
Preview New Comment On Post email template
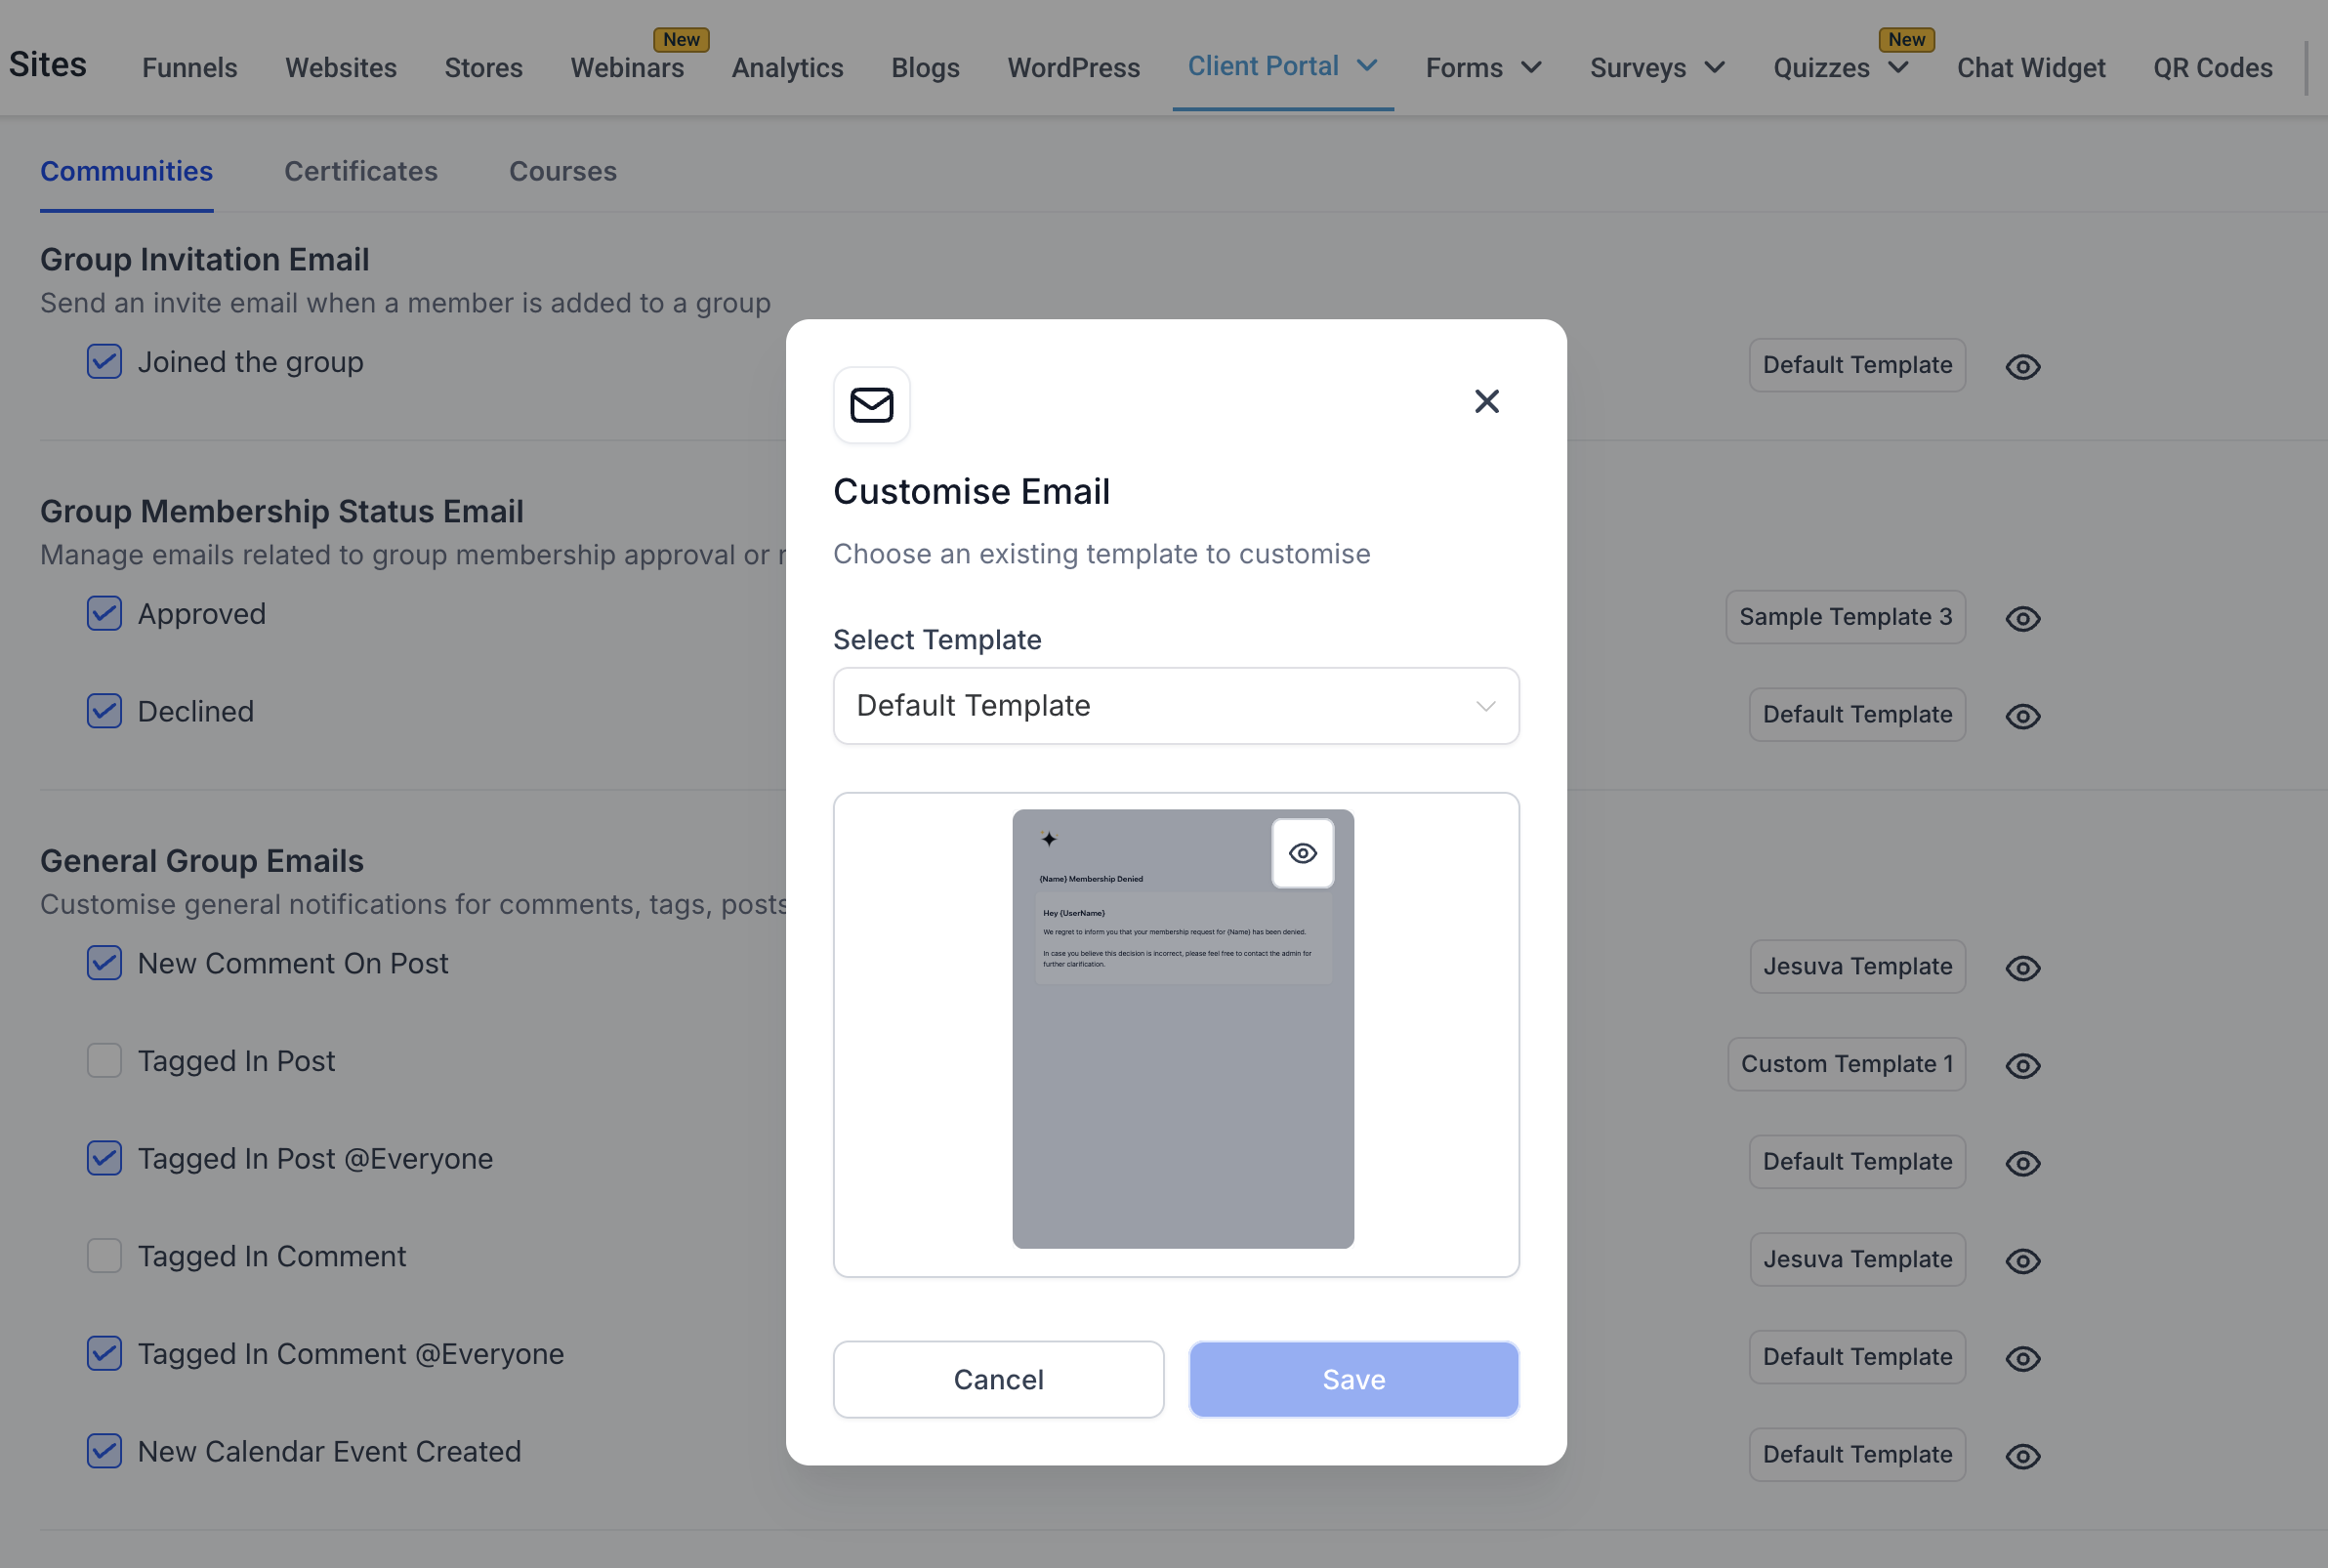(x=2022, y=968)
